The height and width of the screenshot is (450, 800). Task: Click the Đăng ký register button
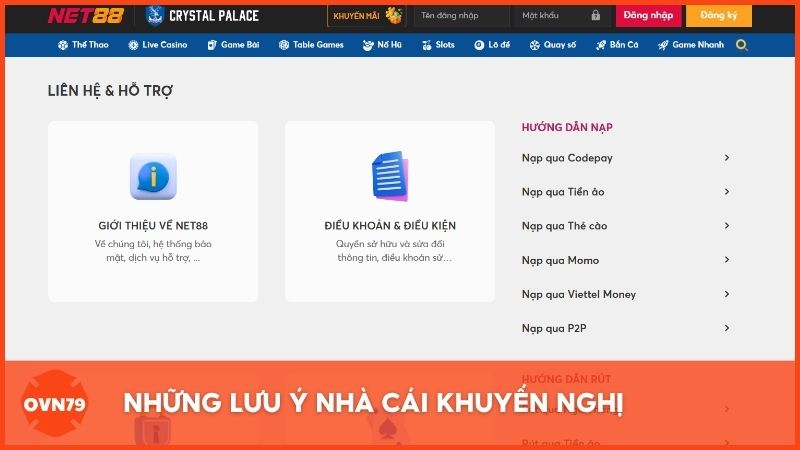pos(718,16)
